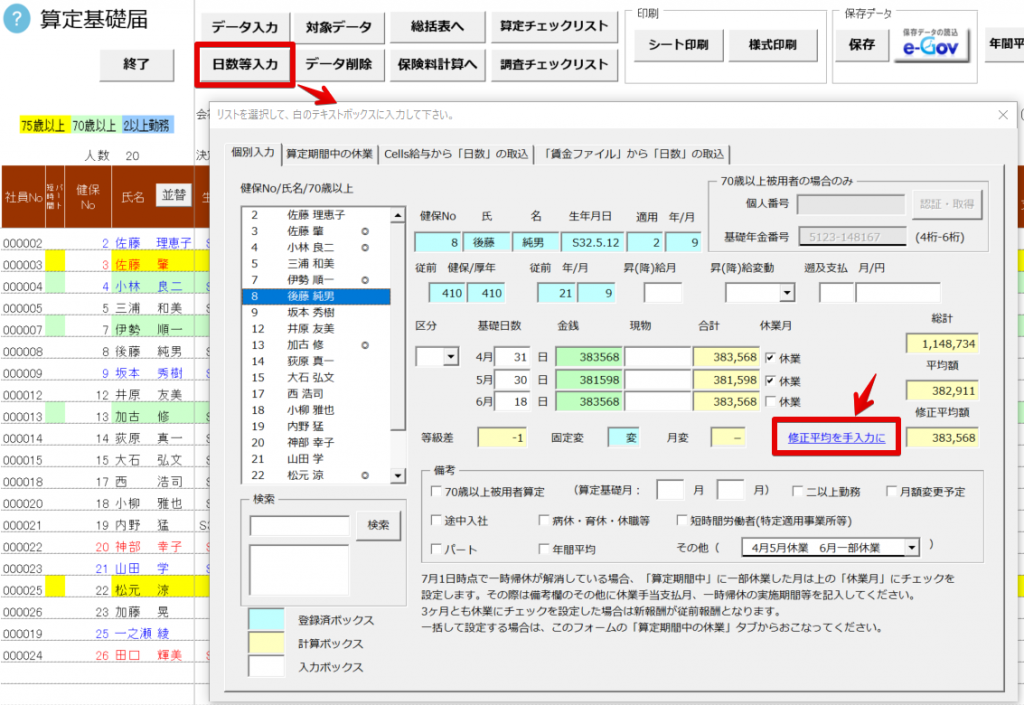Click the 対象データ button
Viewport: 1024px width, 705px height.
tap(339, 27)
